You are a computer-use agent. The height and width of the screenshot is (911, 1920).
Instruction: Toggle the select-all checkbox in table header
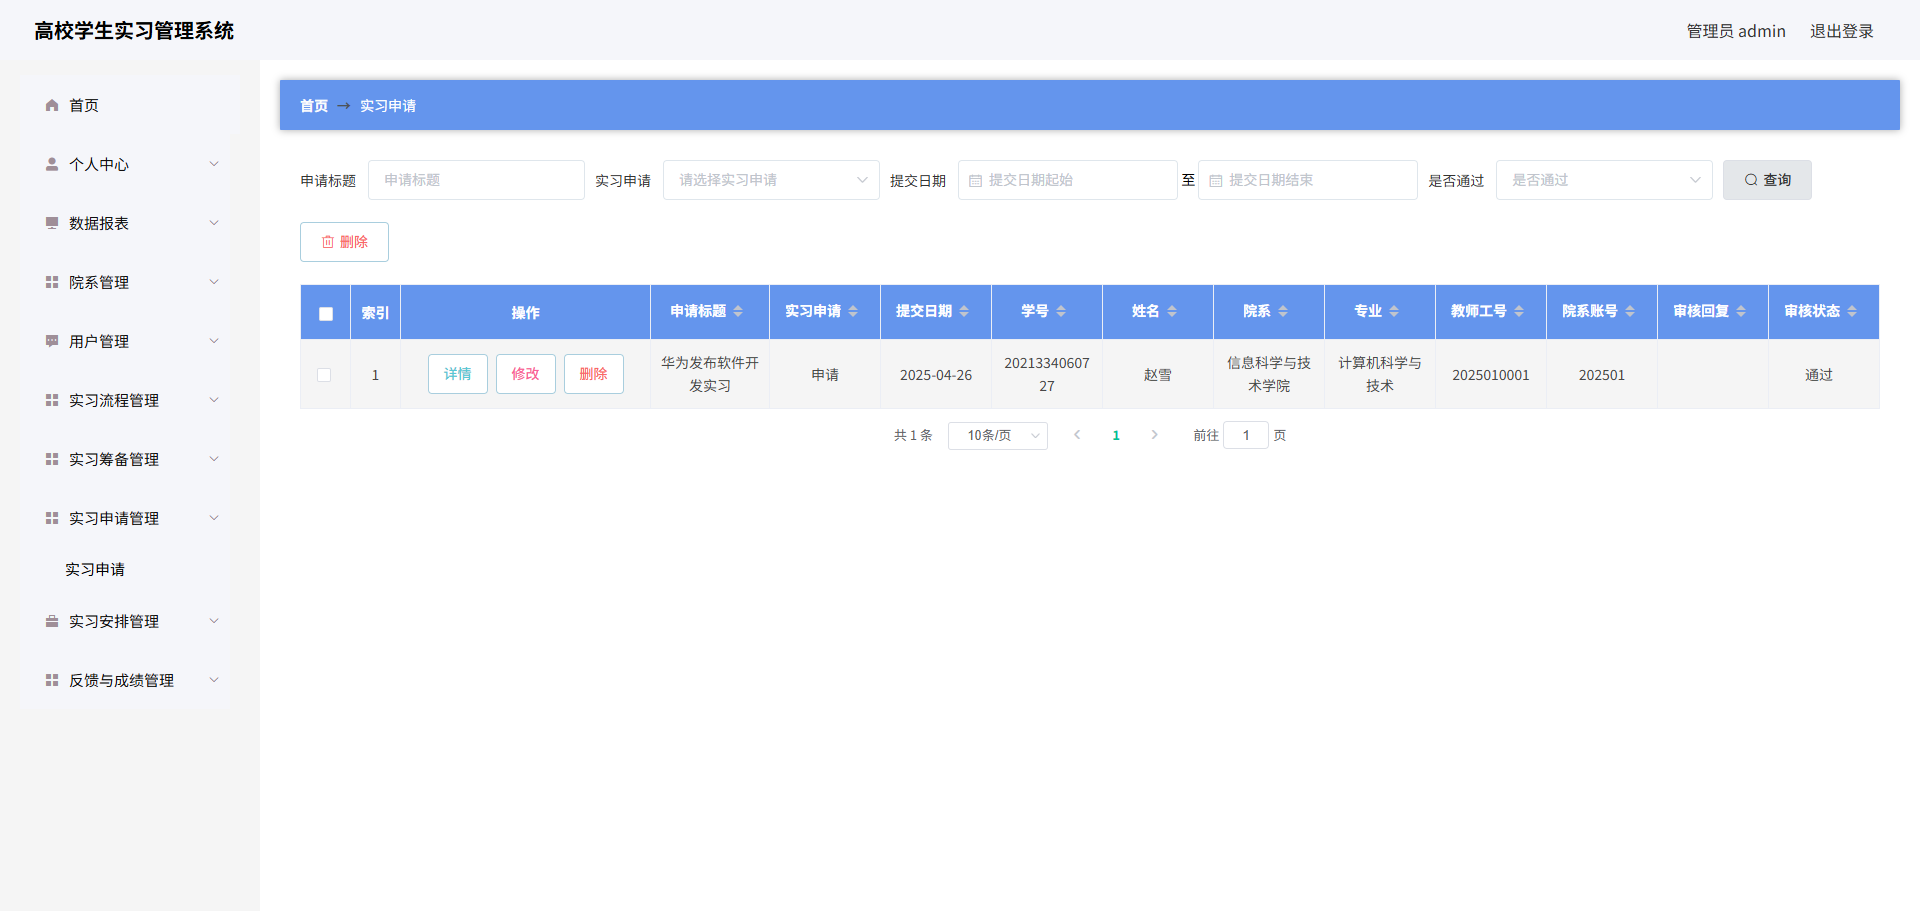[326, 313]
